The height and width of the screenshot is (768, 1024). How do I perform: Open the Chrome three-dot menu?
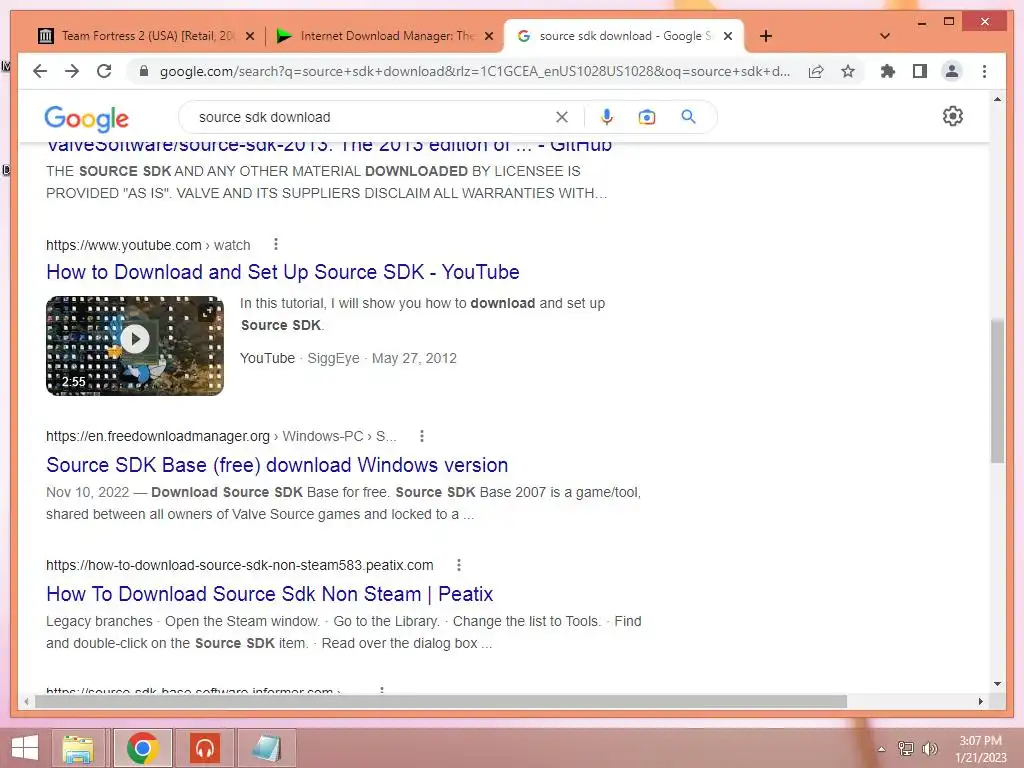coord(984,71)
